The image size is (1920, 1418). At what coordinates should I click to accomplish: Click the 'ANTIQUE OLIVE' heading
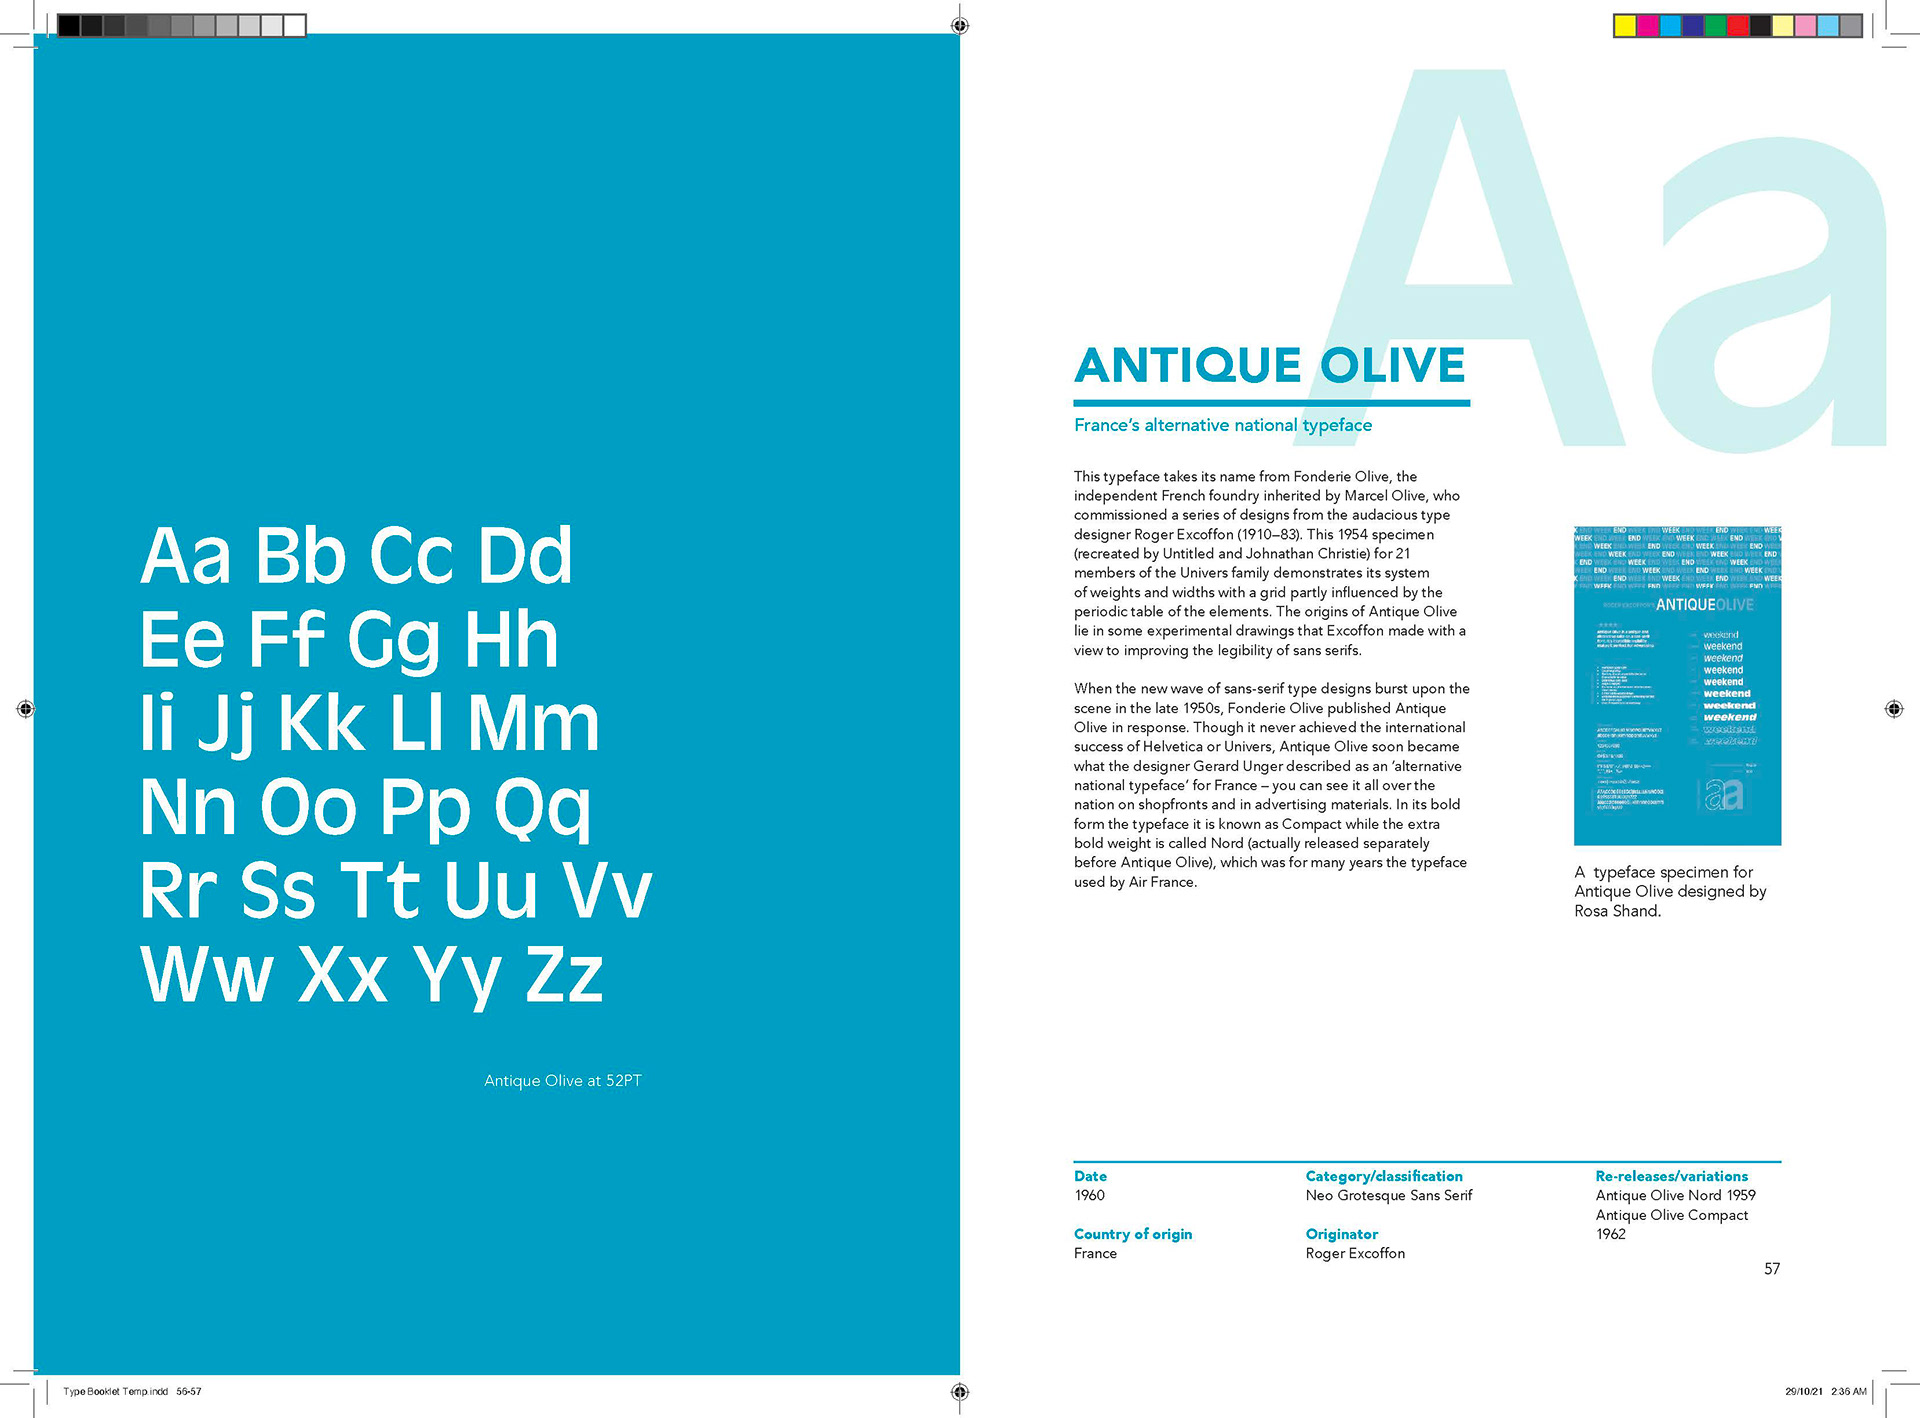point(1270,365)
